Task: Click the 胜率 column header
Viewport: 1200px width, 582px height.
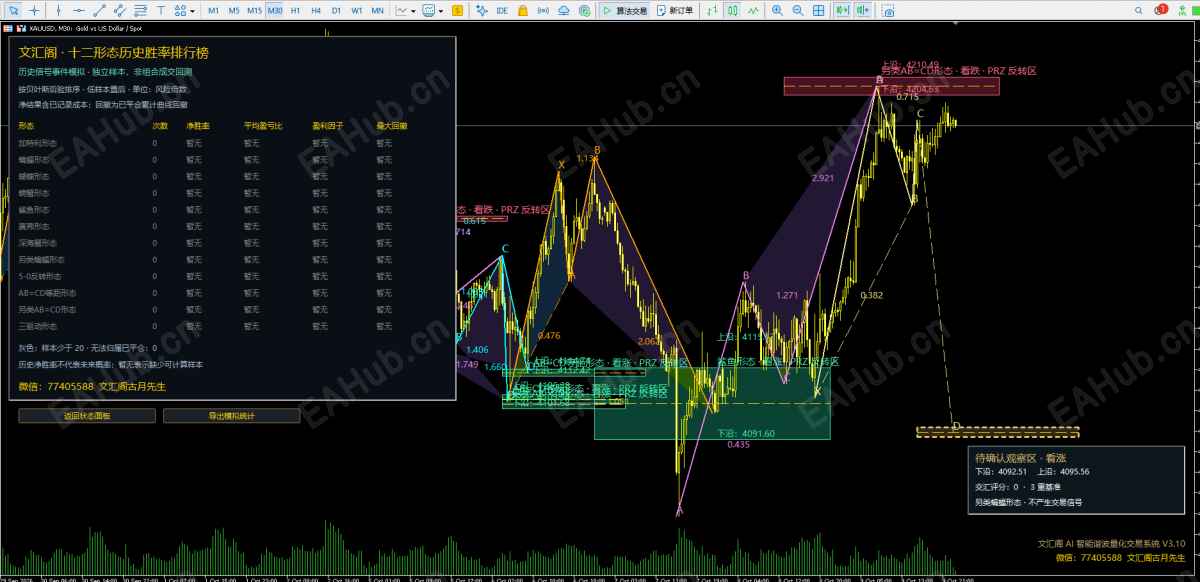Action: click(x=197, y=126)
